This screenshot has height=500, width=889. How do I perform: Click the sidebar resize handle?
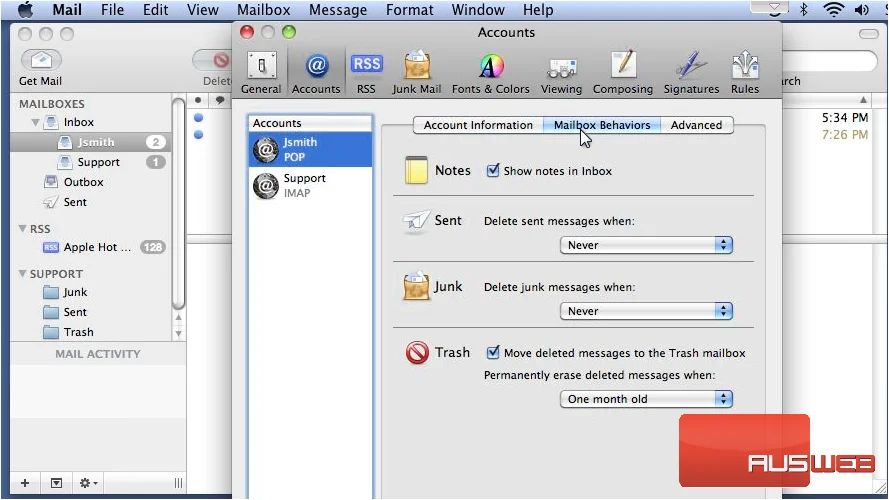pos(179,483)
